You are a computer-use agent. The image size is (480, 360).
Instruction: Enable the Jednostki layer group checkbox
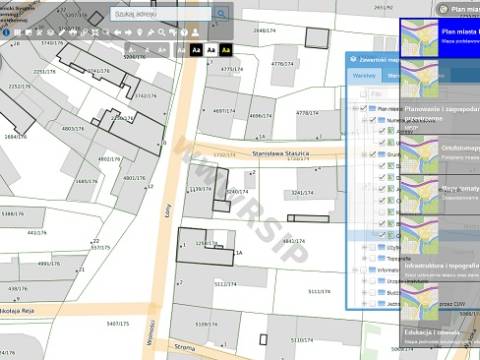pyautogui.click(x=373, y=303)
